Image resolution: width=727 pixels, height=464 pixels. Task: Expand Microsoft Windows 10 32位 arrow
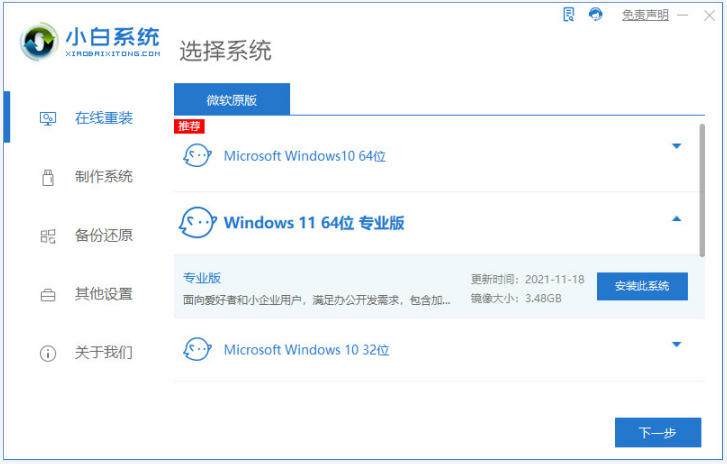(676, 344)
